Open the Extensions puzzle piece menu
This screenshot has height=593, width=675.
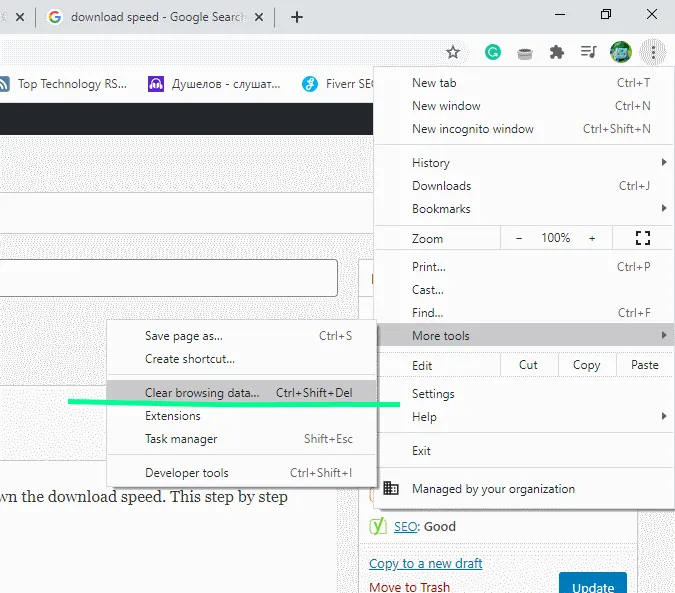tap(557, 53)
